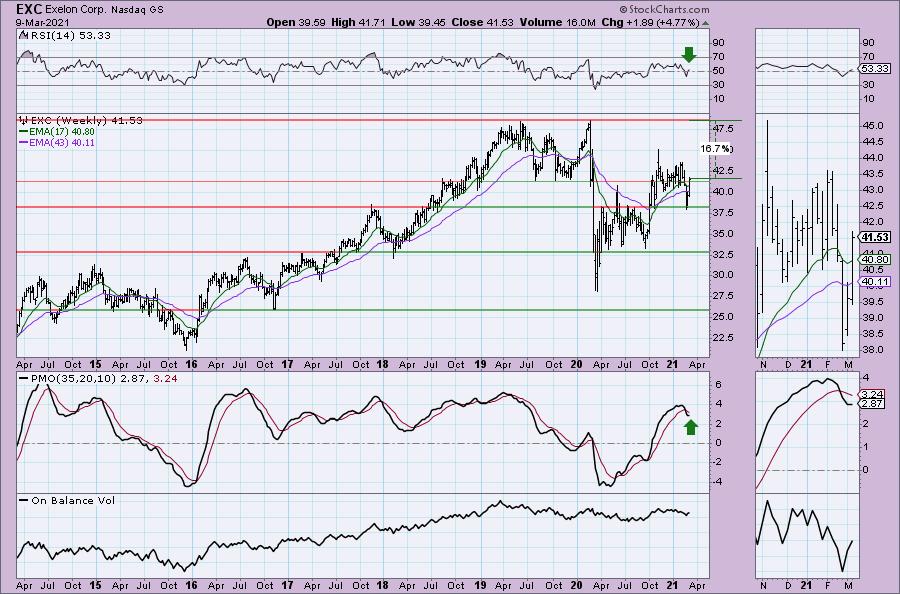The image size is (900, 594).
Task: Click the up triangle beside Chg percentage
Action: pyautogui.click(x=705, y=23)
